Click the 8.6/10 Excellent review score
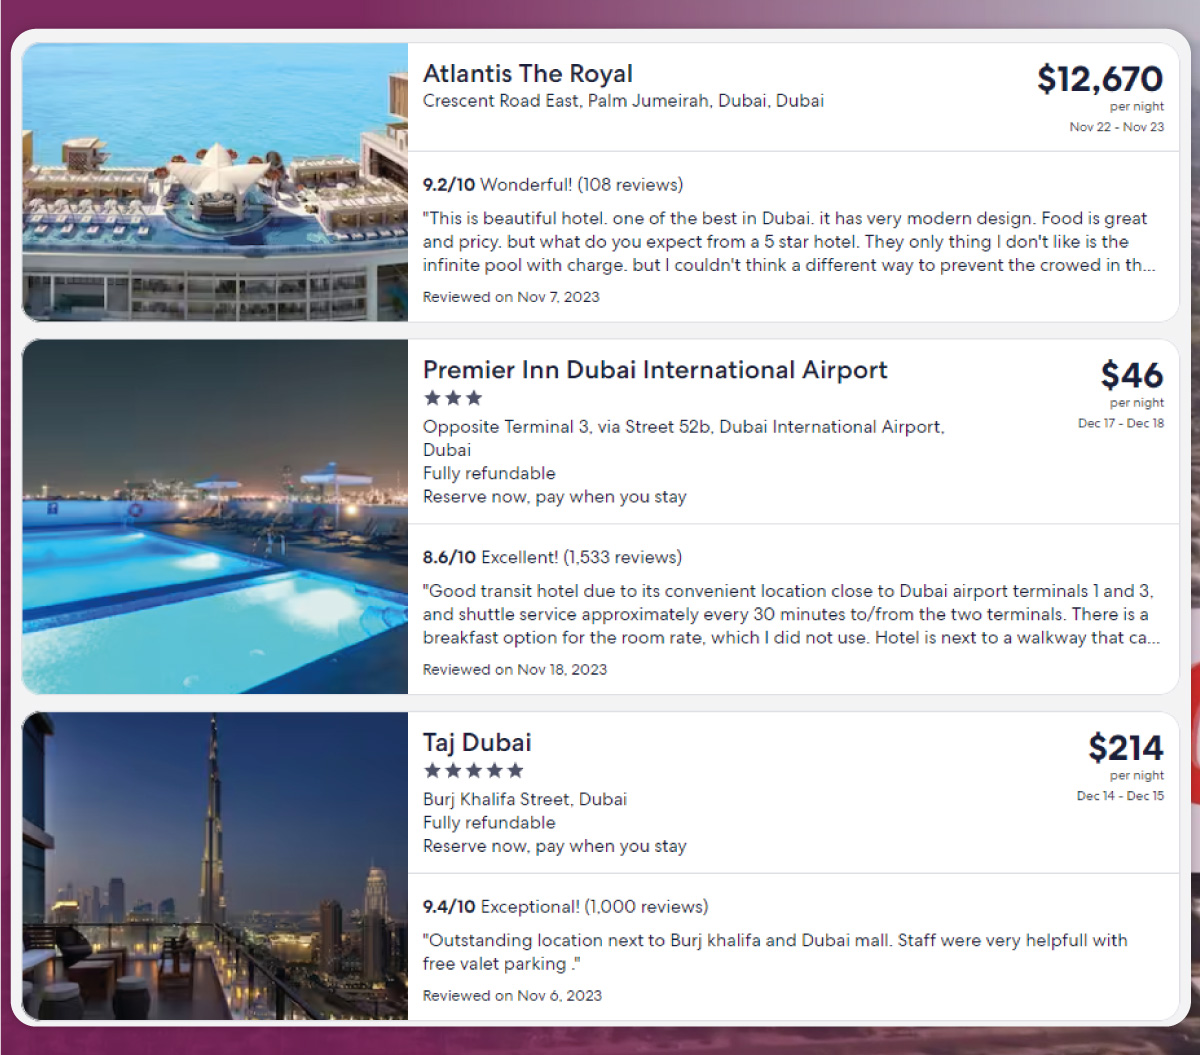This screenshot has height=1055, width=1200. coord(552,557)
